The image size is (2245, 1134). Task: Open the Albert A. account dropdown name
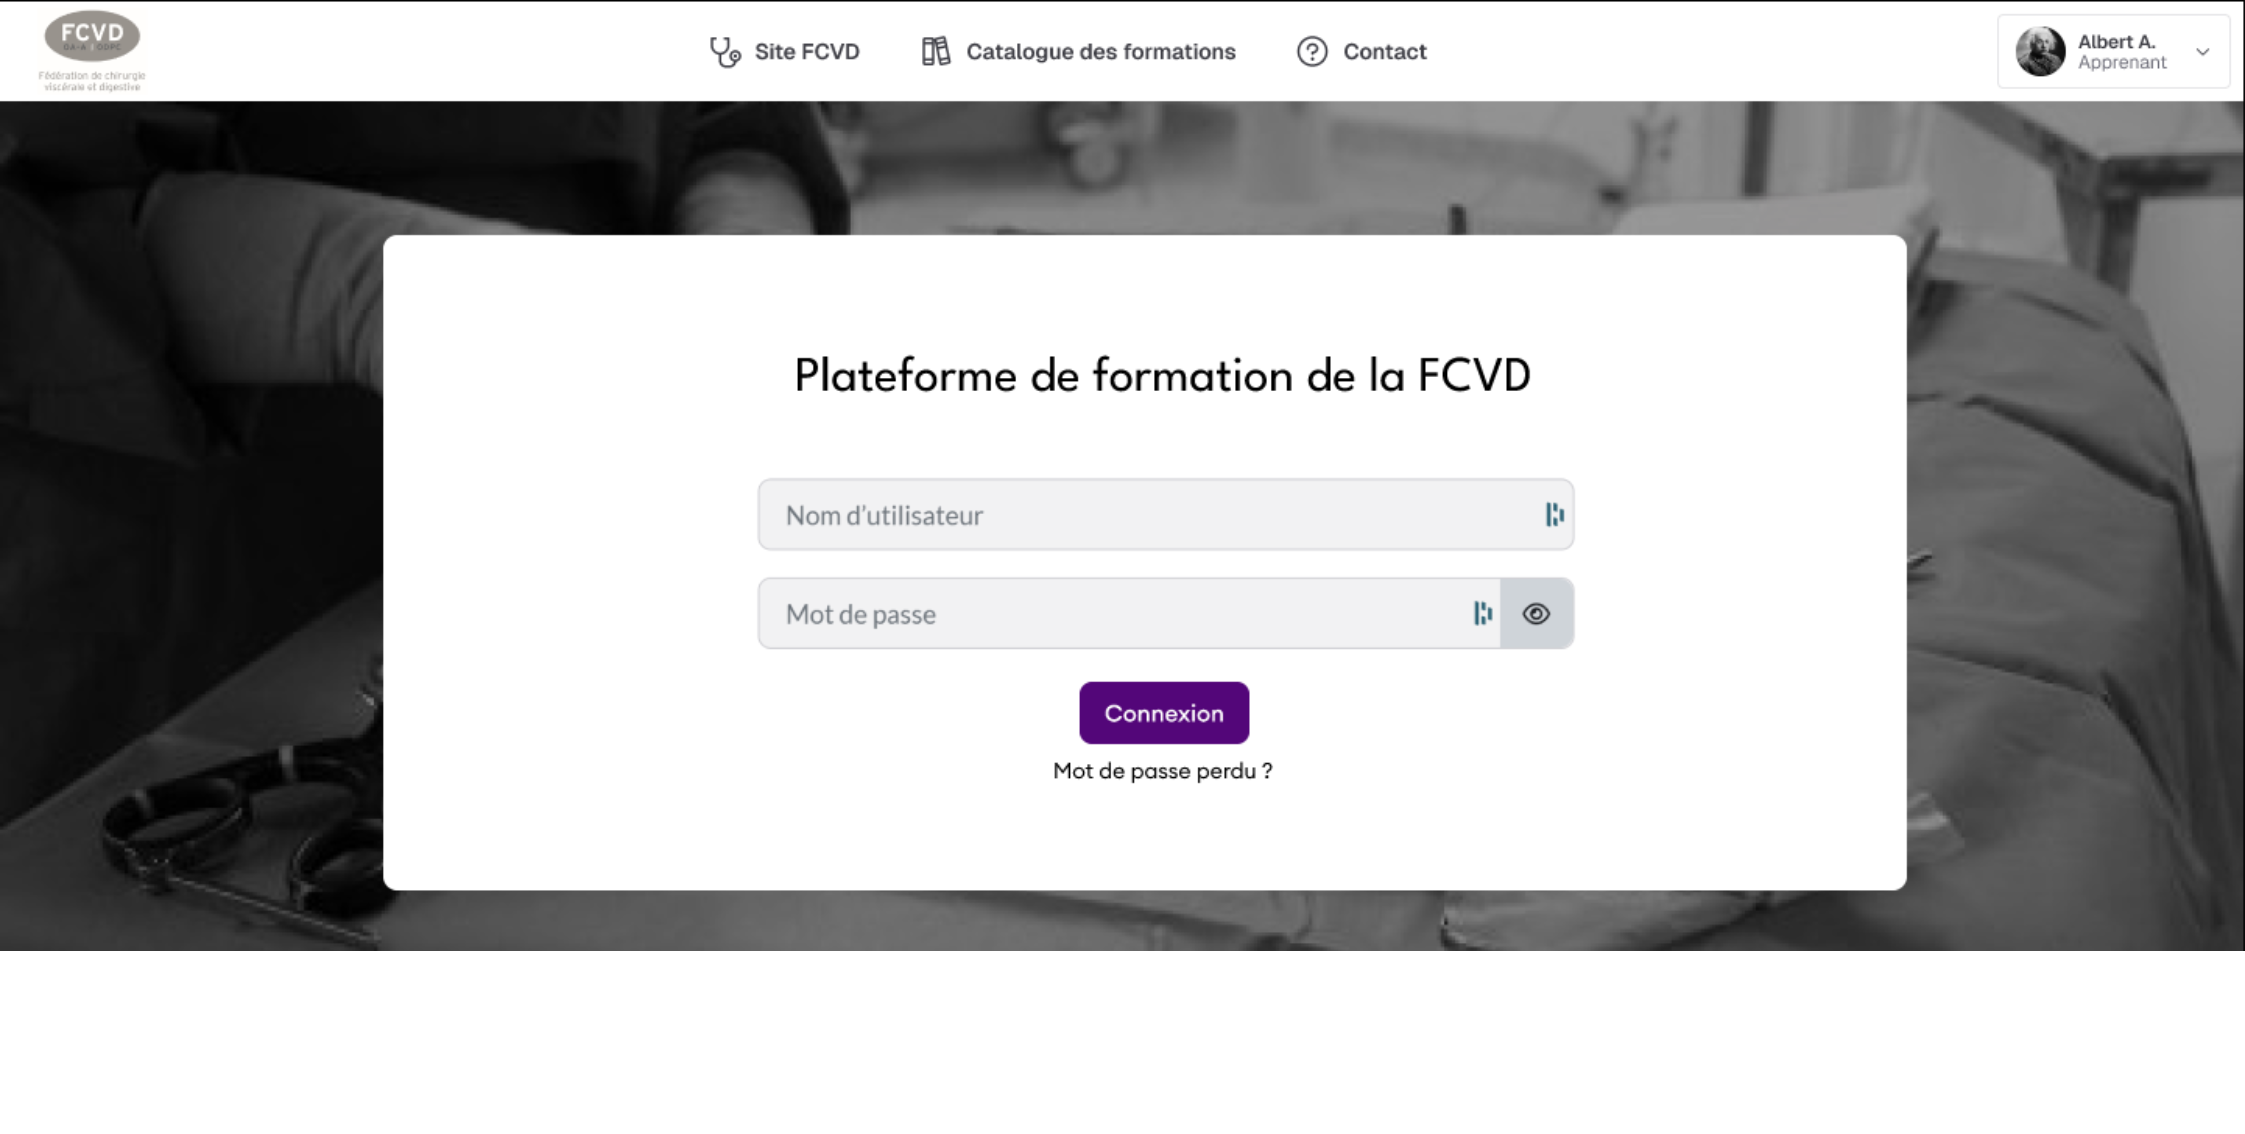point(2115,41)
